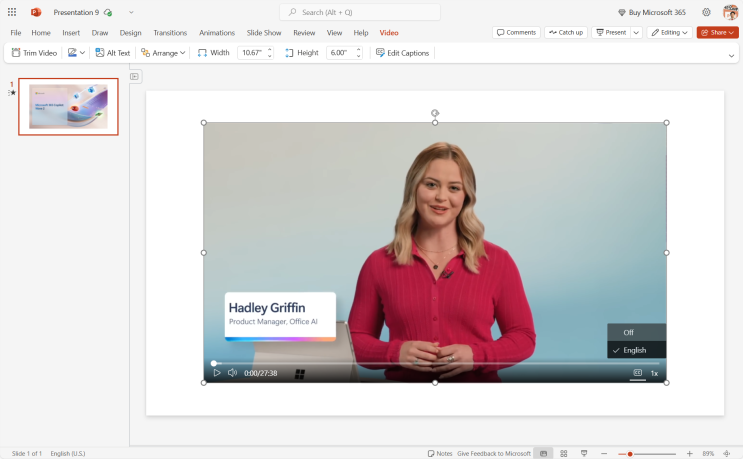Turn captions Off in the captions menu
Viewport: 743px width, 459px height.
(629, 332)
